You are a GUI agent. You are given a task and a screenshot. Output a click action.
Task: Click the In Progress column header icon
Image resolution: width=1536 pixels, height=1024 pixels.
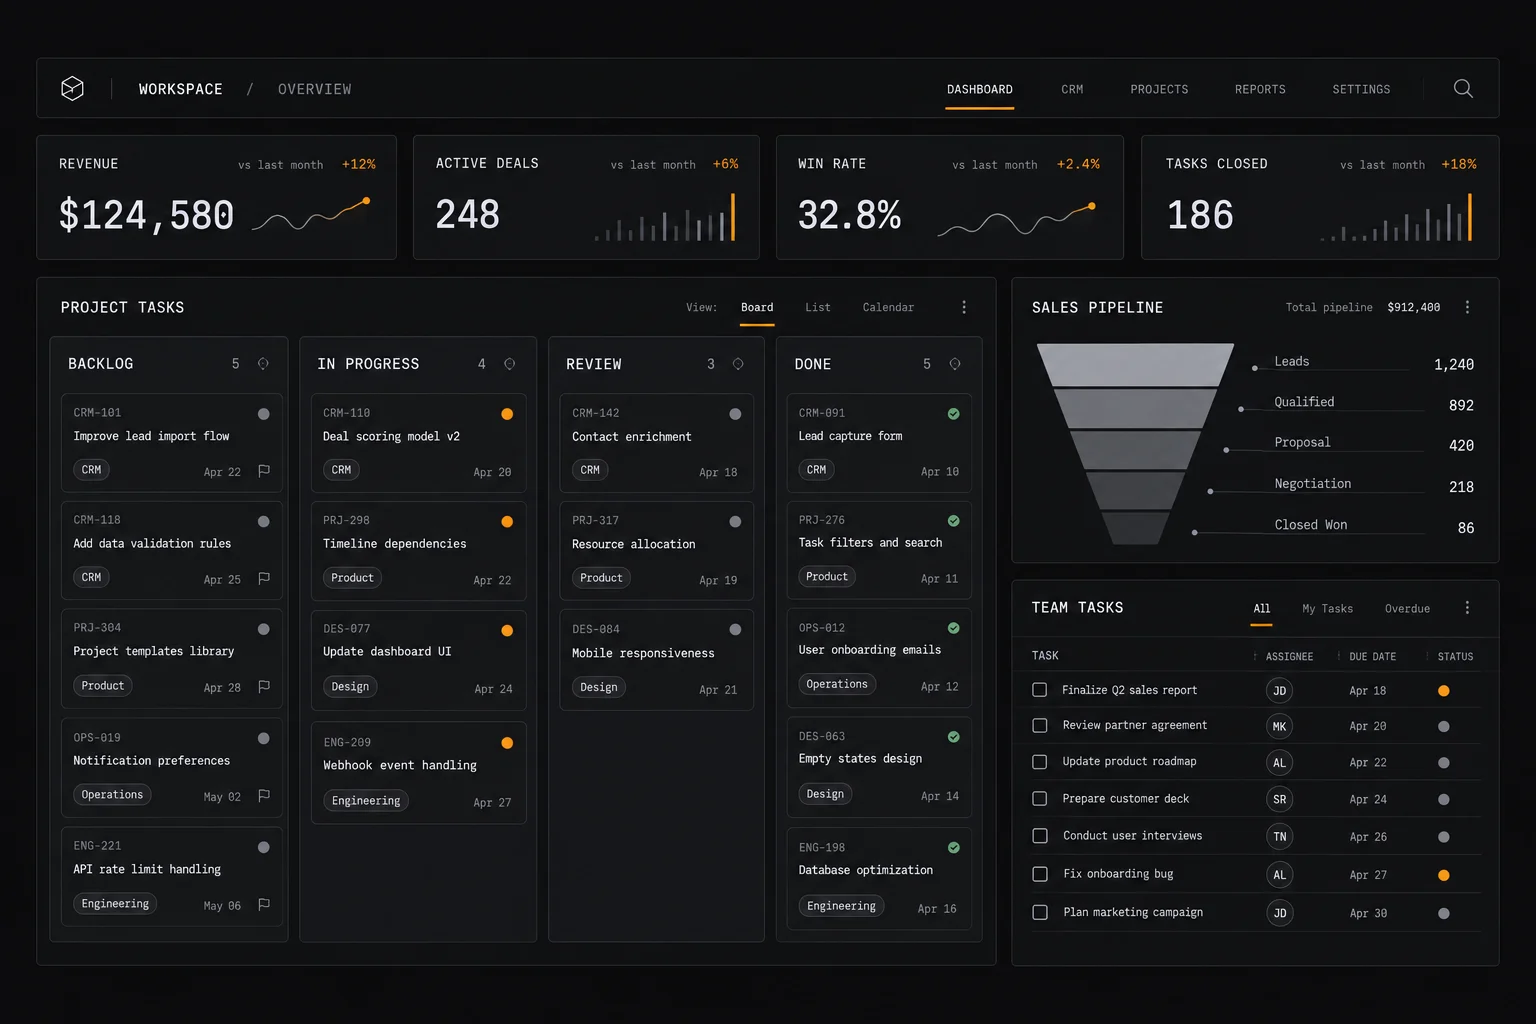pos(510,364)
